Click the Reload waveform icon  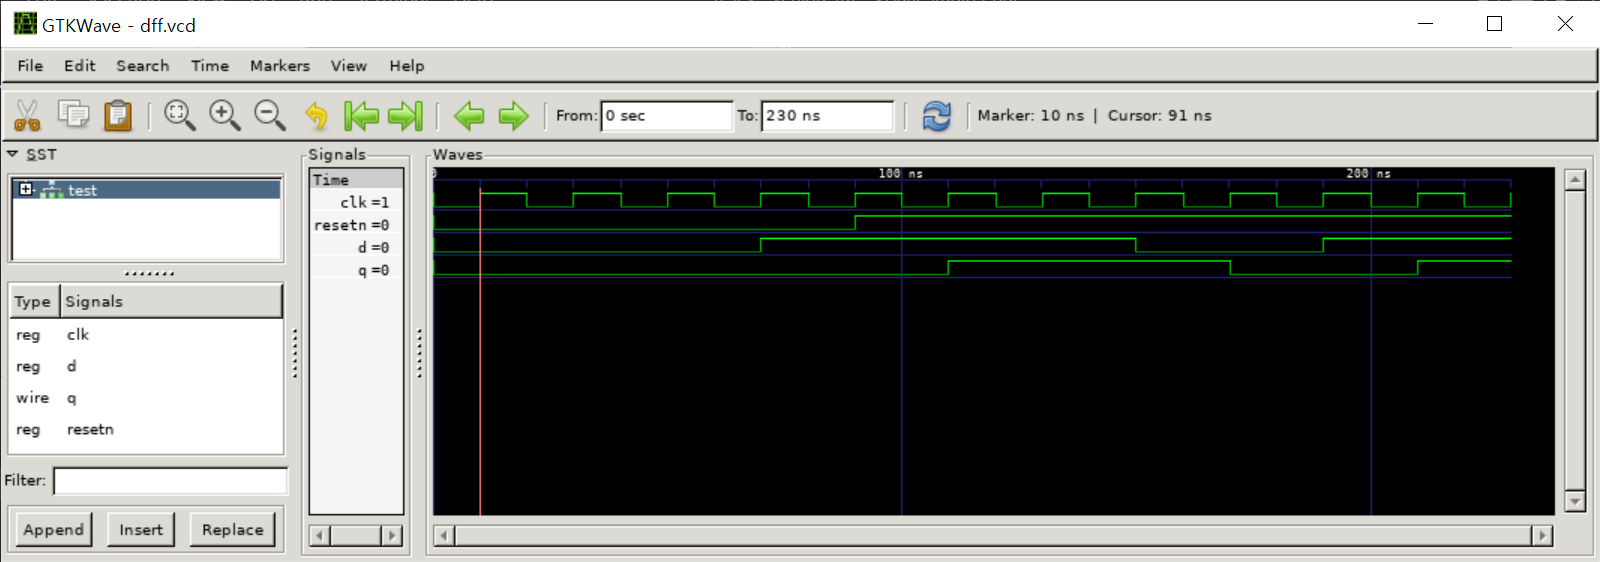(x=937, y=116)
